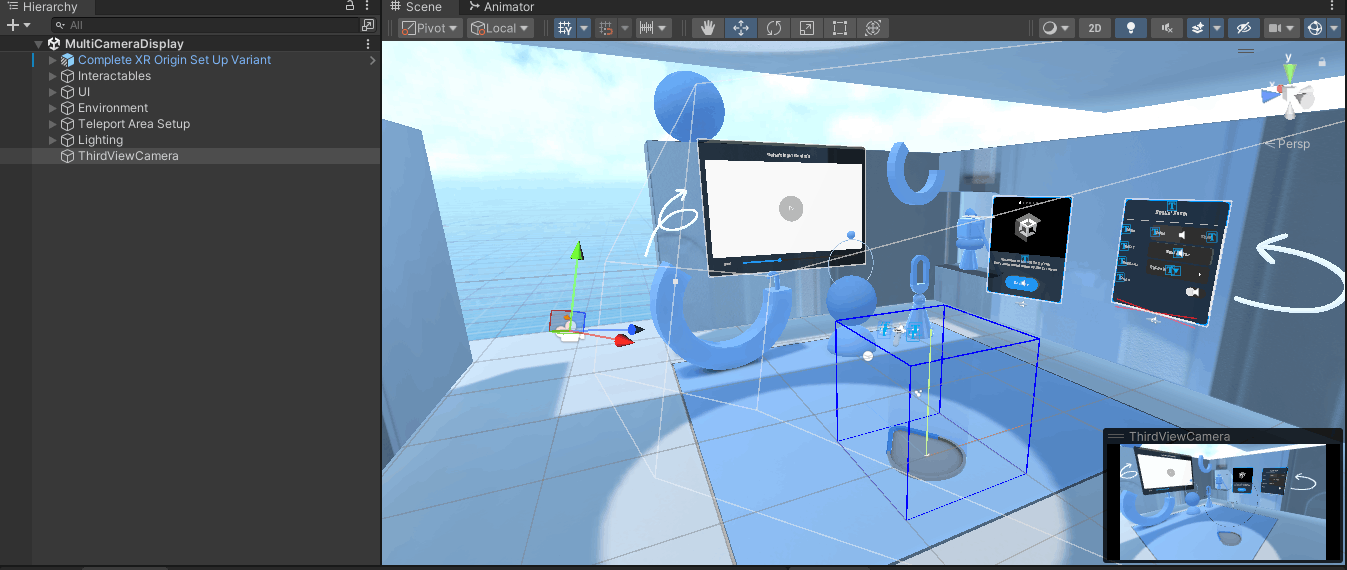1347x570 pixels.
Task: Expand the Environment object arrow
Action: [54, 108]
